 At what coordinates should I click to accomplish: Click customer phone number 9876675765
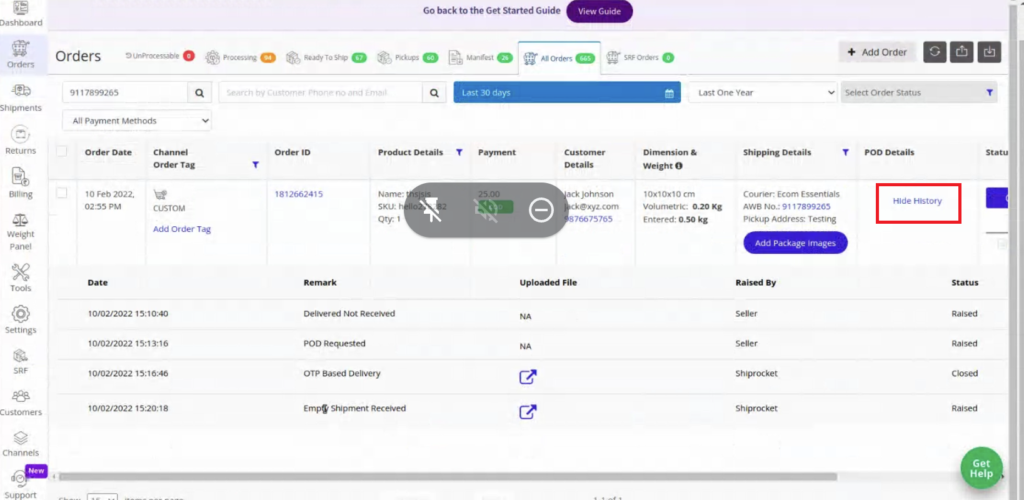(x=588, y=219)
